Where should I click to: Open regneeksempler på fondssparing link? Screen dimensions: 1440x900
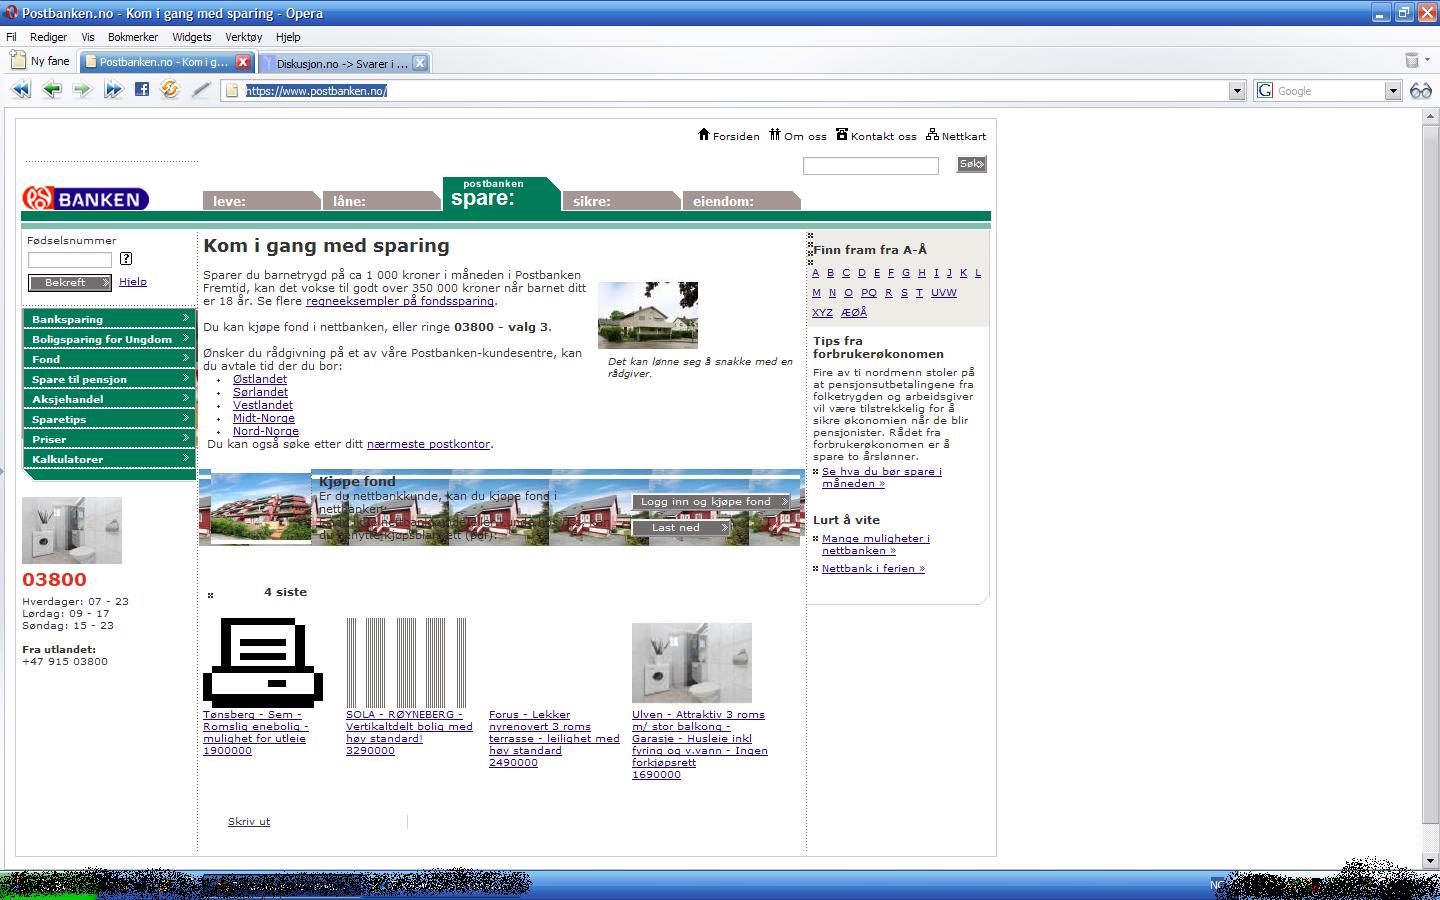400,301
